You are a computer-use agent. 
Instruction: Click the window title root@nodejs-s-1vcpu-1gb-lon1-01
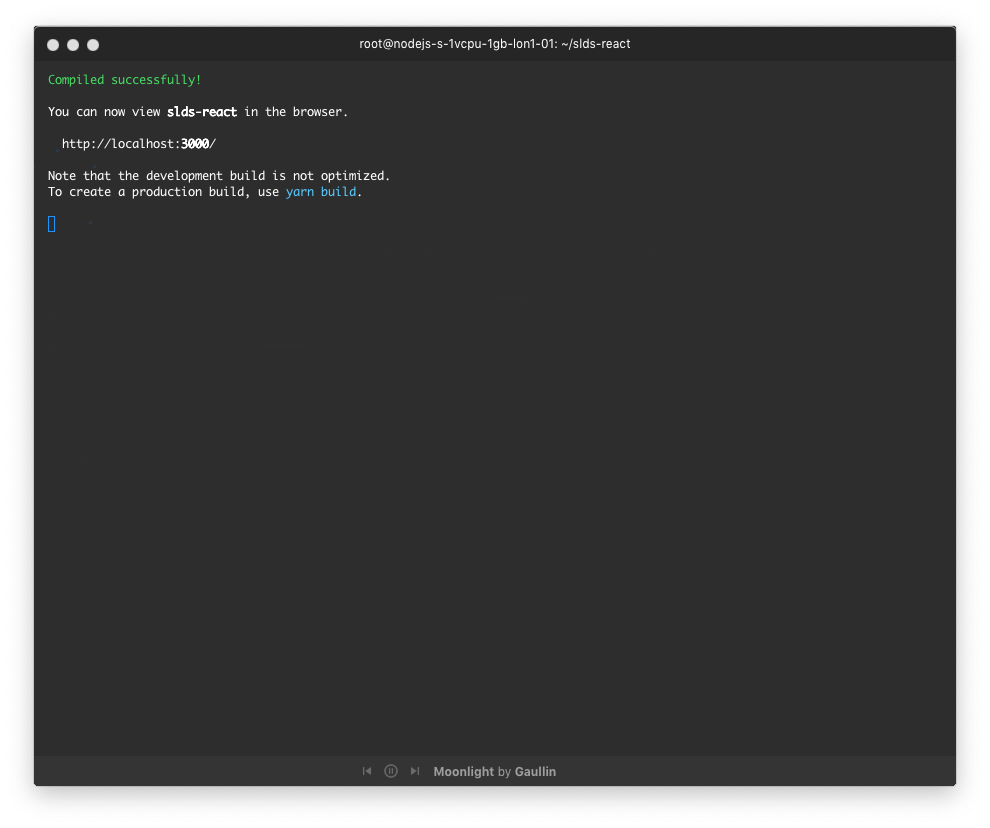pyautogui.click(x=457, y=44)
